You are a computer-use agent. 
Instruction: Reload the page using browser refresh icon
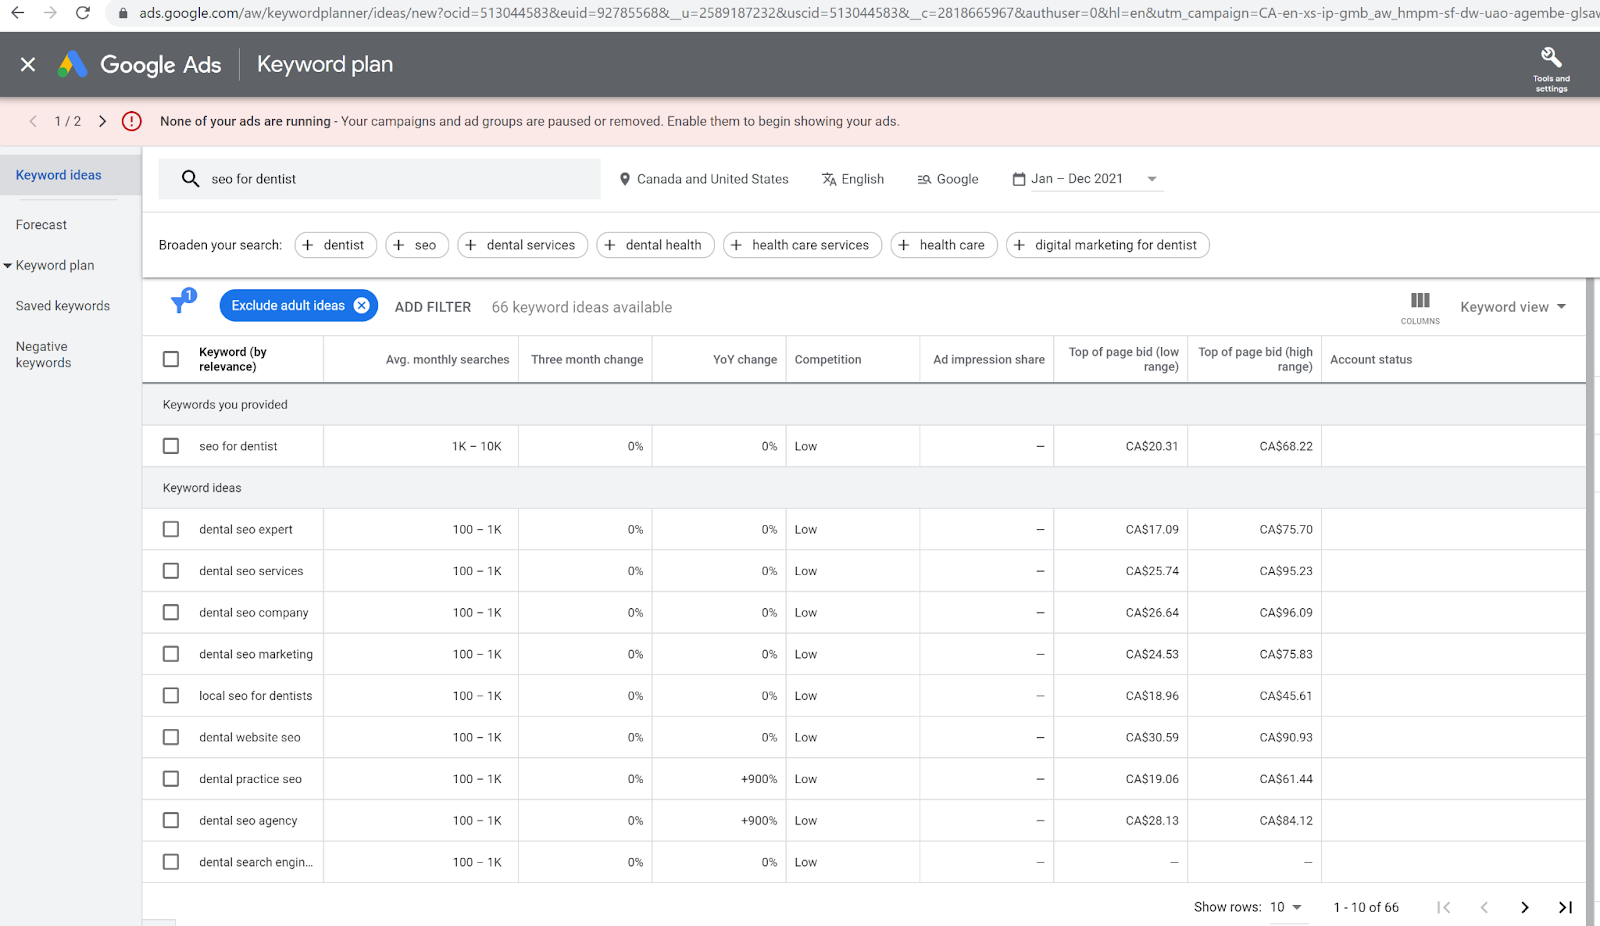[x=83, y=13]
